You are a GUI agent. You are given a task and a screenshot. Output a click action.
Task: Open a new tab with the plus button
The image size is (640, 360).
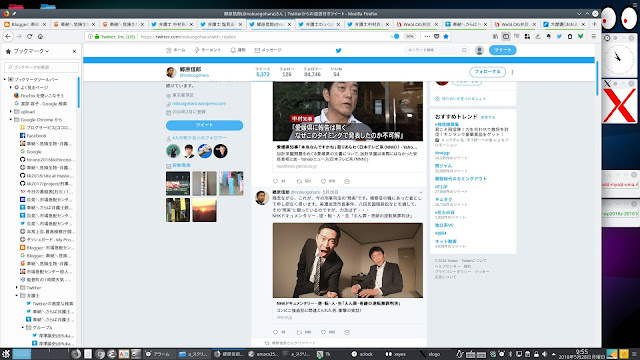pos(594,24)
